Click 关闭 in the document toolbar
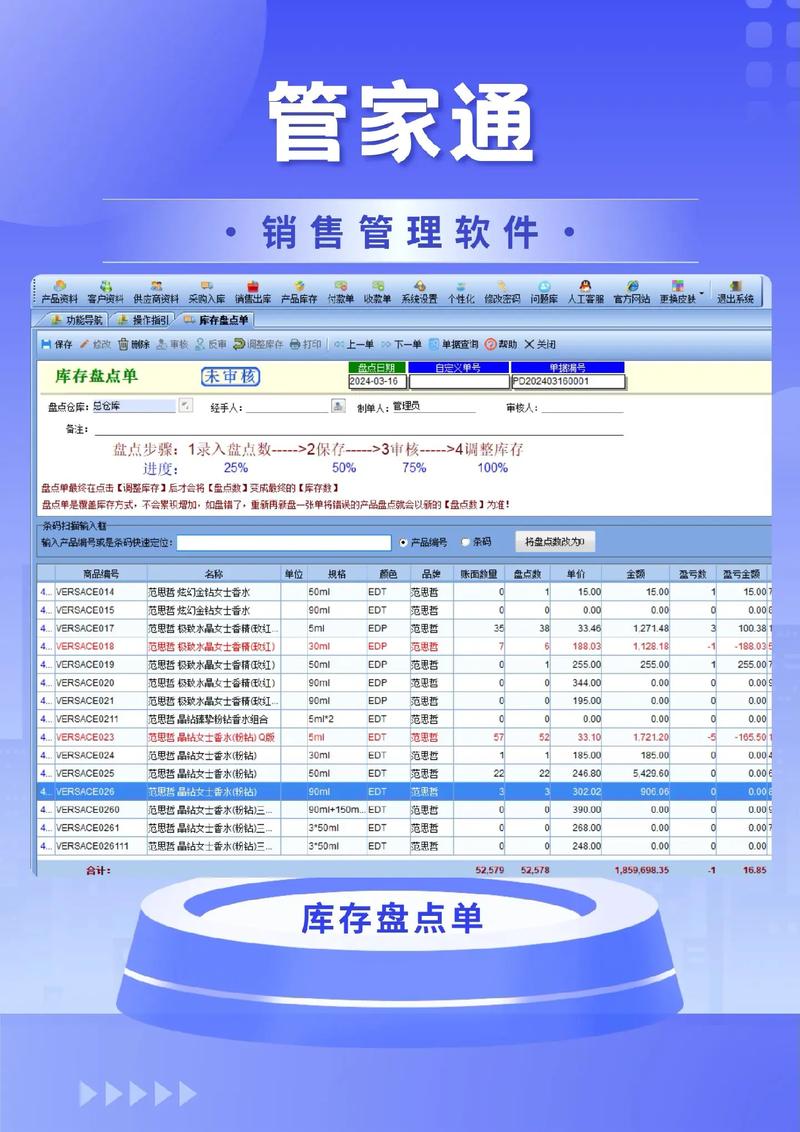800x1132 pixels. pos(540,344)
